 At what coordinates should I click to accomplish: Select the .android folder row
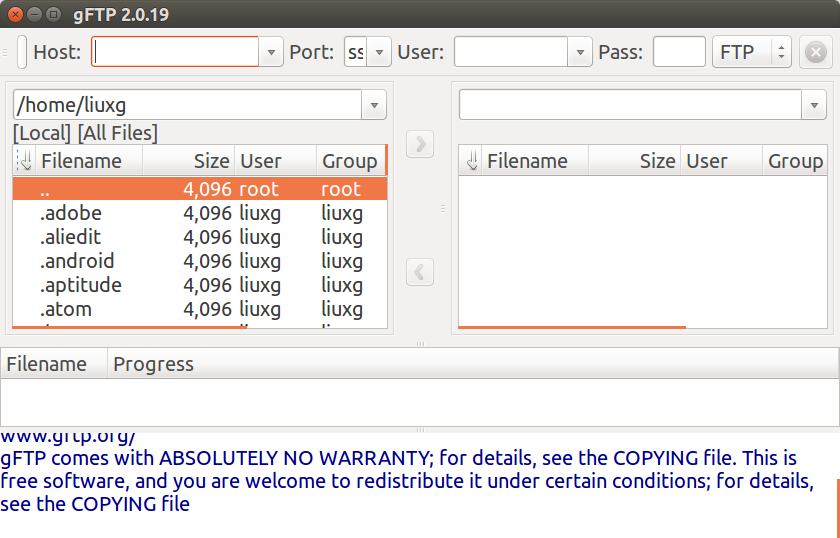pyautogui.click(x=77, y=261)
